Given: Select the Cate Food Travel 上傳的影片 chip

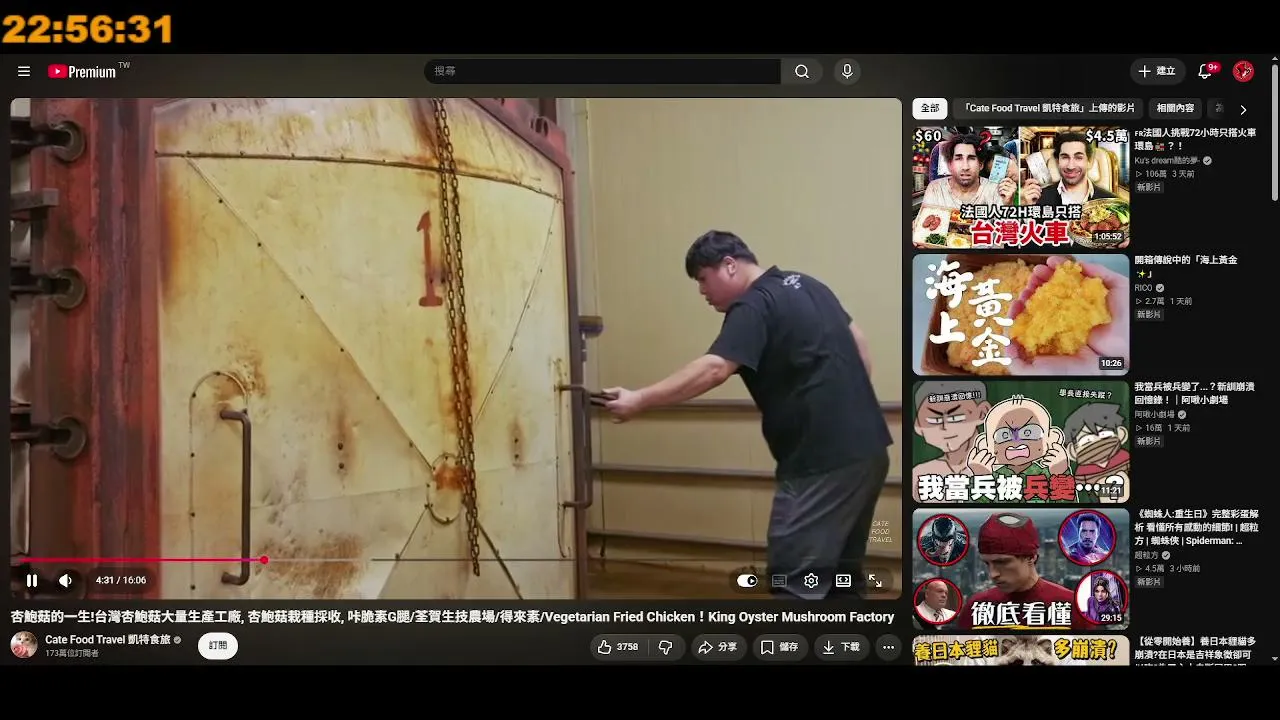Looking at the screenshot, I should (x=1050, y=108).
